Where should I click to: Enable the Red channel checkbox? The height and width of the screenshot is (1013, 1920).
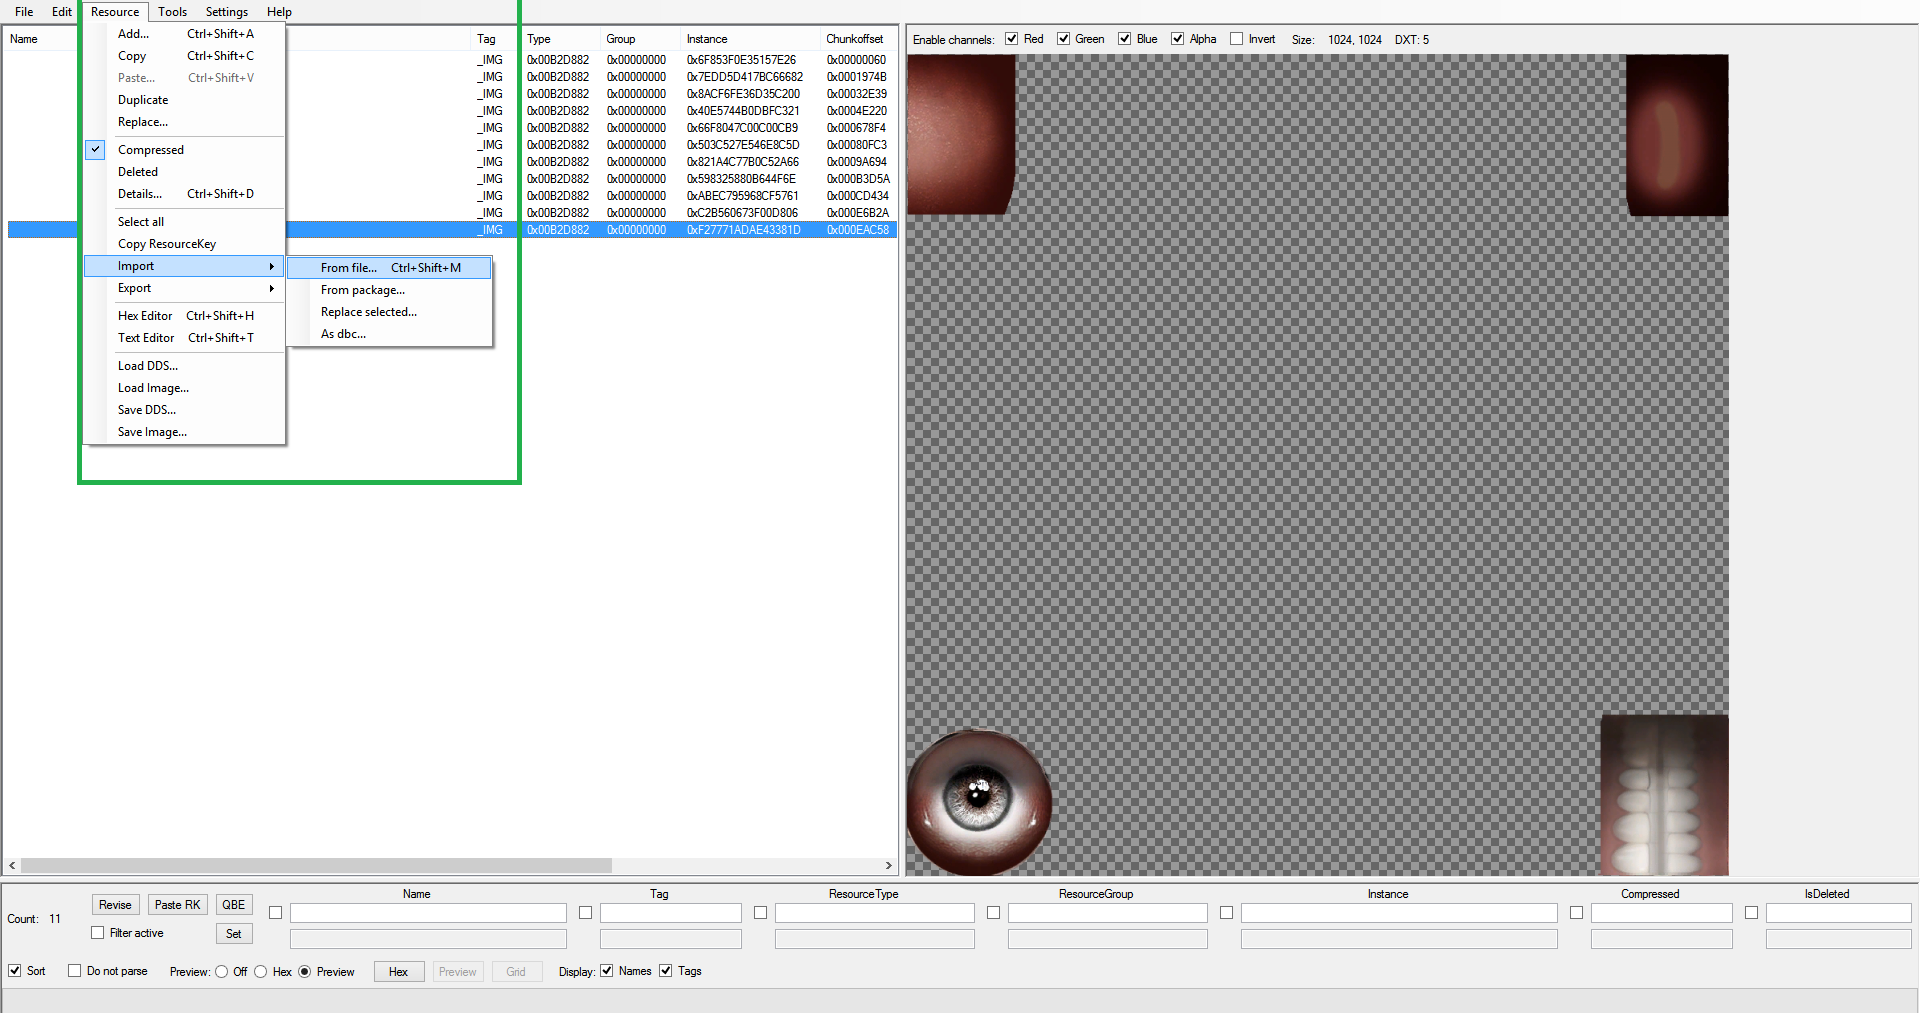click(x=1012, y=39)
